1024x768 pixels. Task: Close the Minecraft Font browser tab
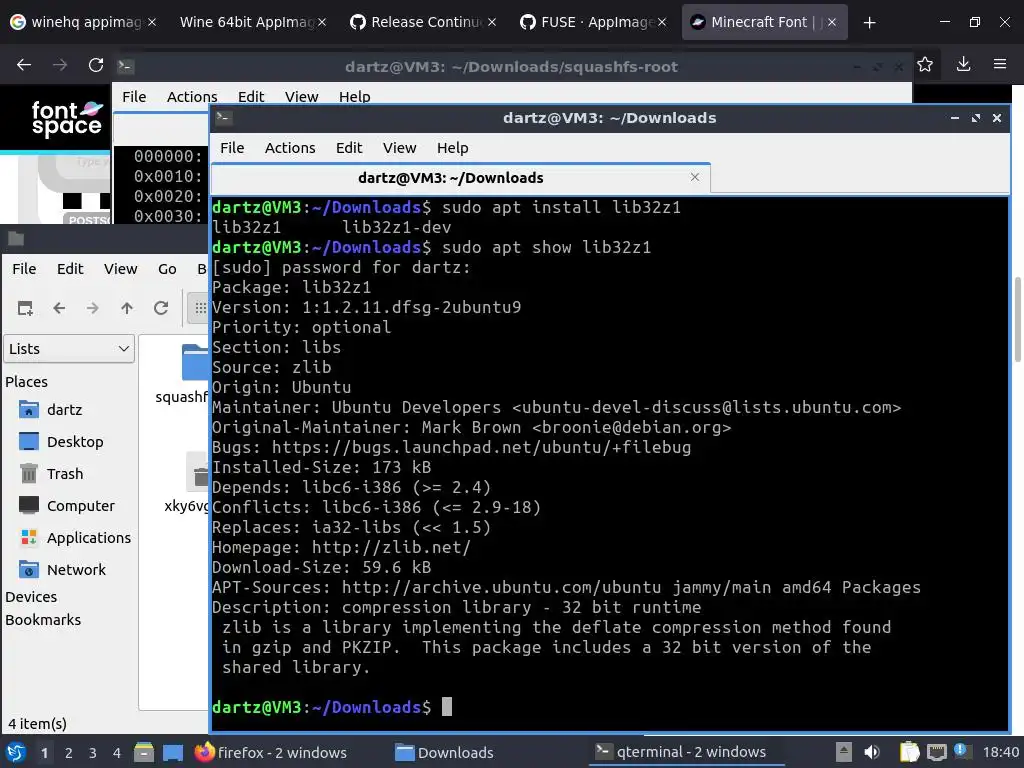click(x=831, y=23)
